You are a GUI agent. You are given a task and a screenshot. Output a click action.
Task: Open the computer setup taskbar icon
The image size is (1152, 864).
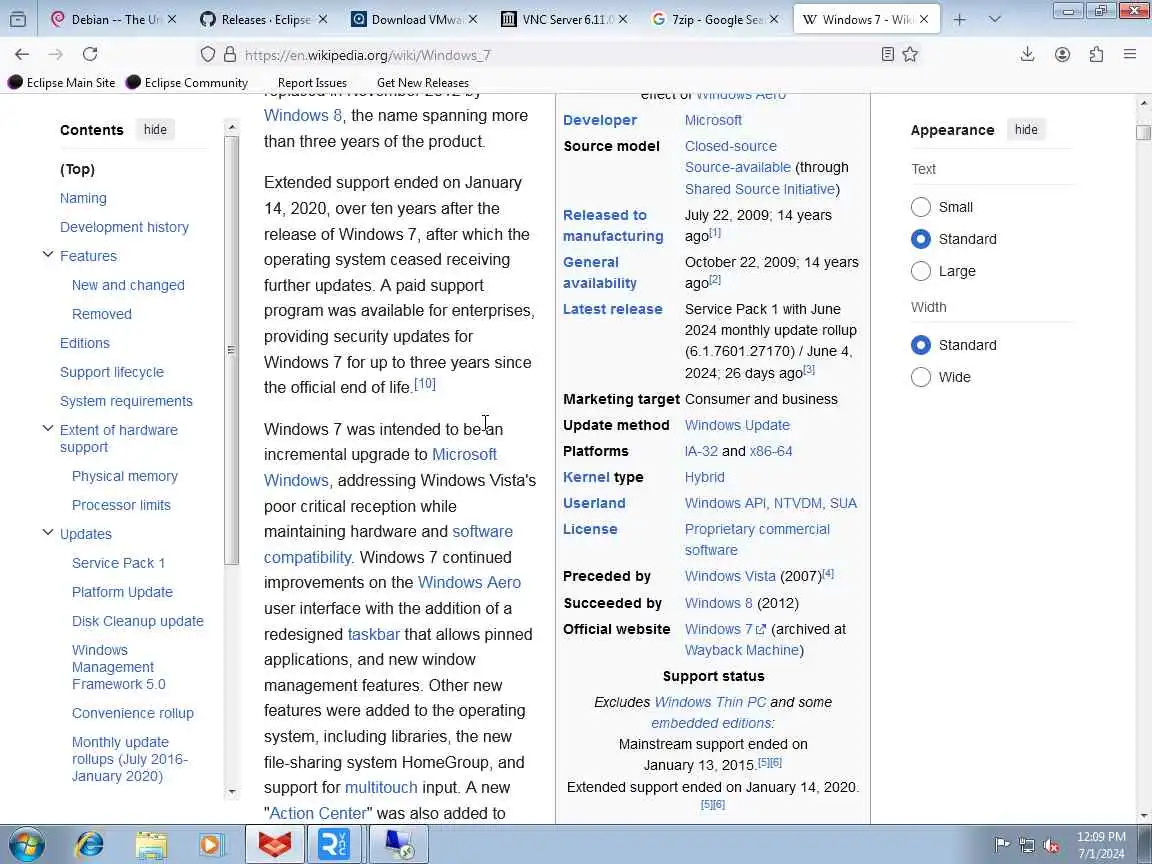tap(397, 845)
